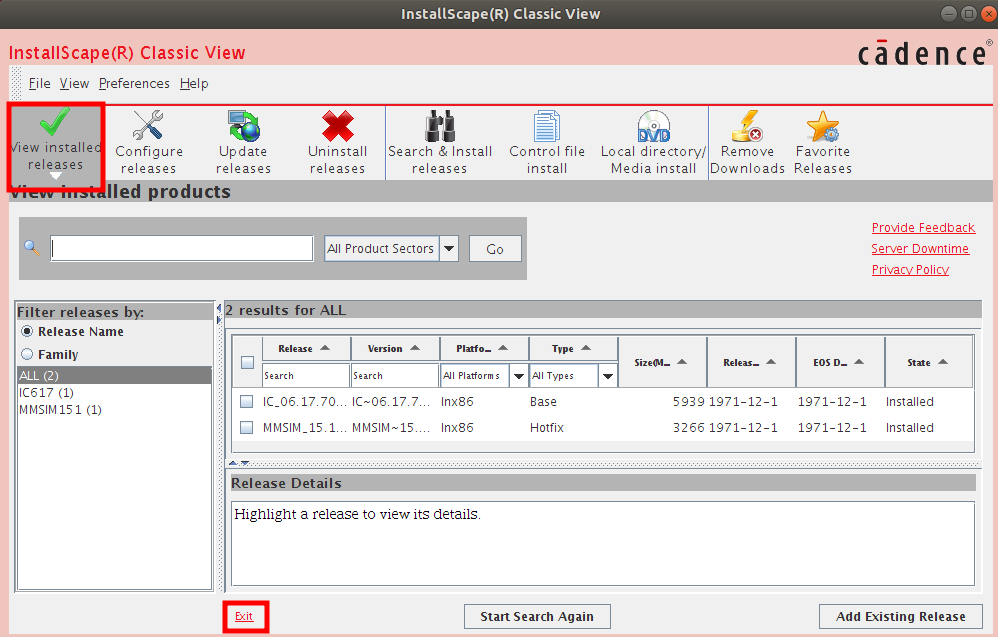Click Start Search Again button
The height and width of the screenshot is (637, 998).
[x=537, y=616]
